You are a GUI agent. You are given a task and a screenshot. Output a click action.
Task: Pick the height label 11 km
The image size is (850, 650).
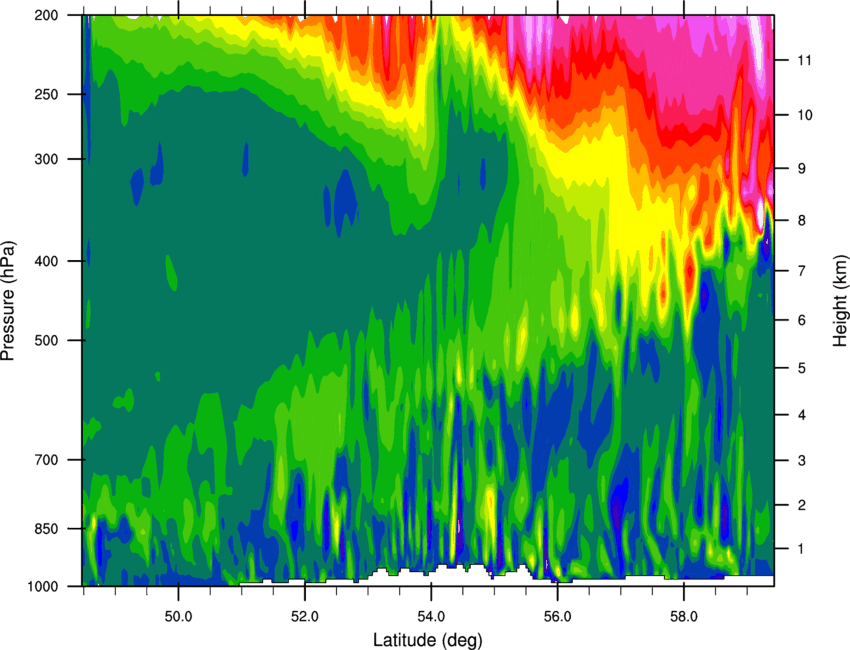[805, 60]
